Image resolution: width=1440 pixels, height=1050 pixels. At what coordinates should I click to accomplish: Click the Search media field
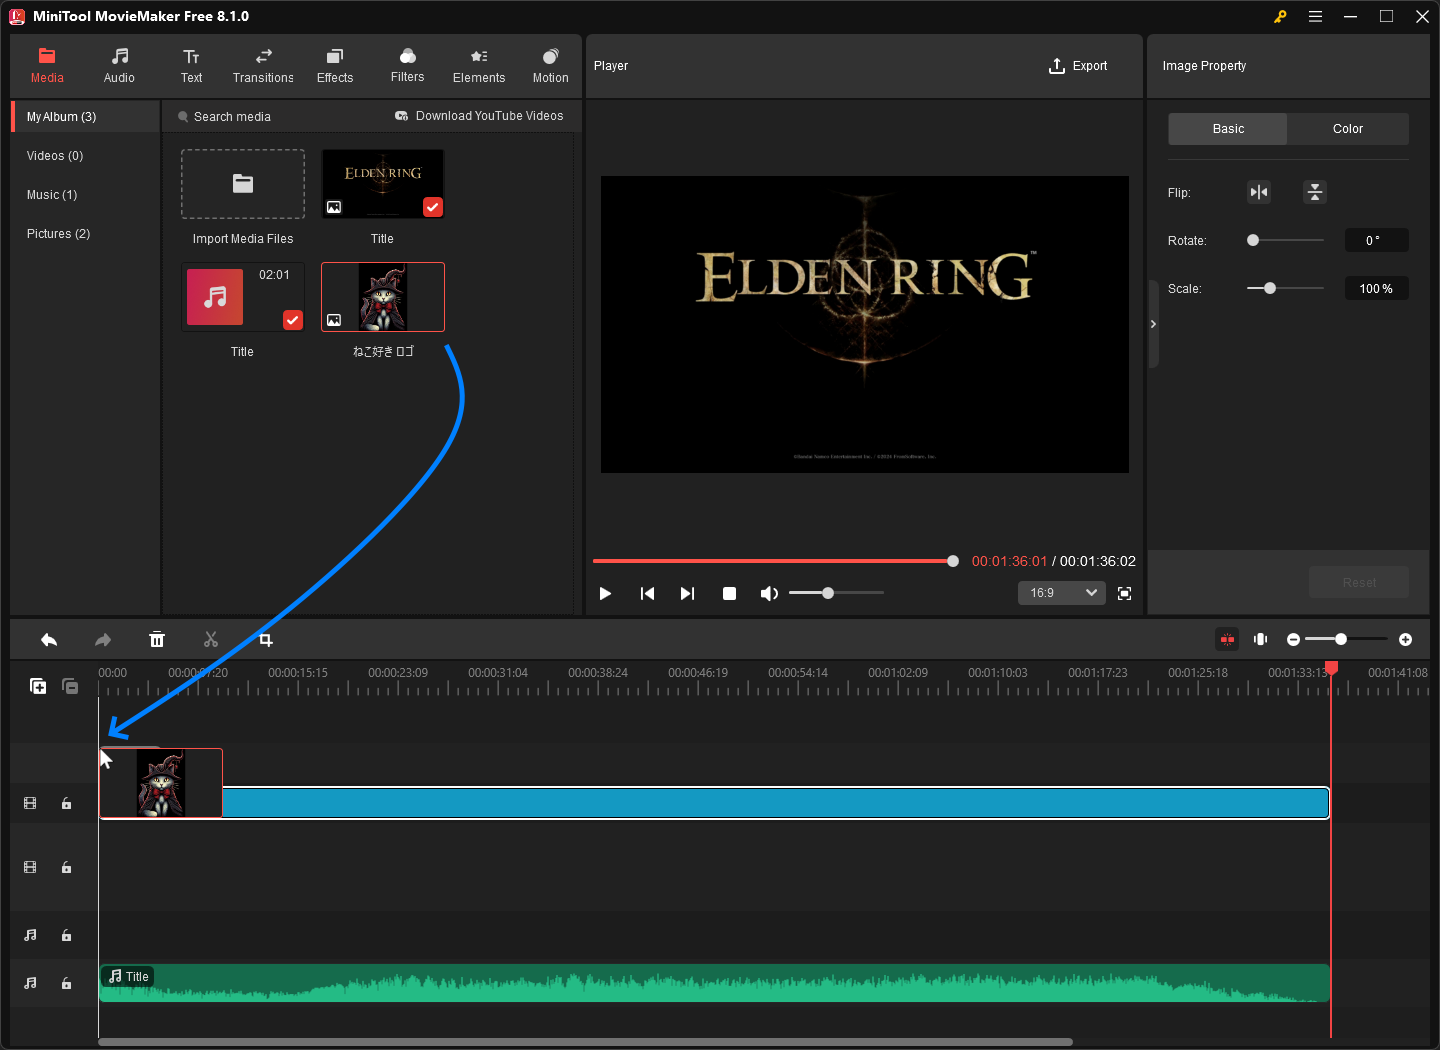pos(270,117)
